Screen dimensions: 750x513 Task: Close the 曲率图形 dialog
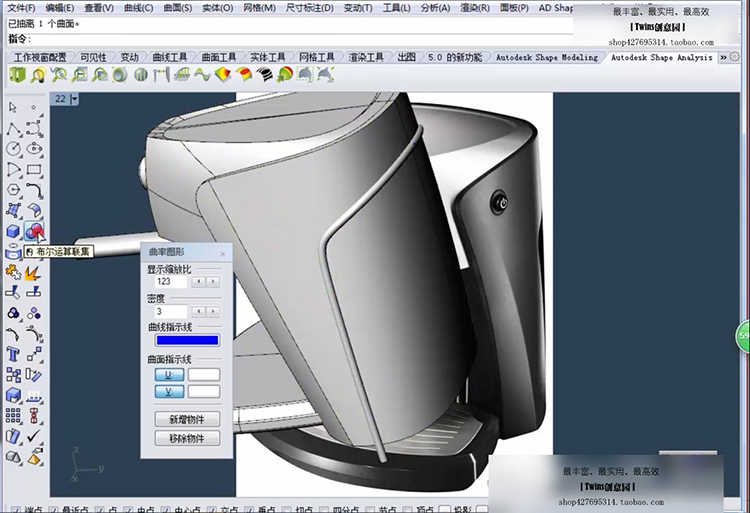222,253
